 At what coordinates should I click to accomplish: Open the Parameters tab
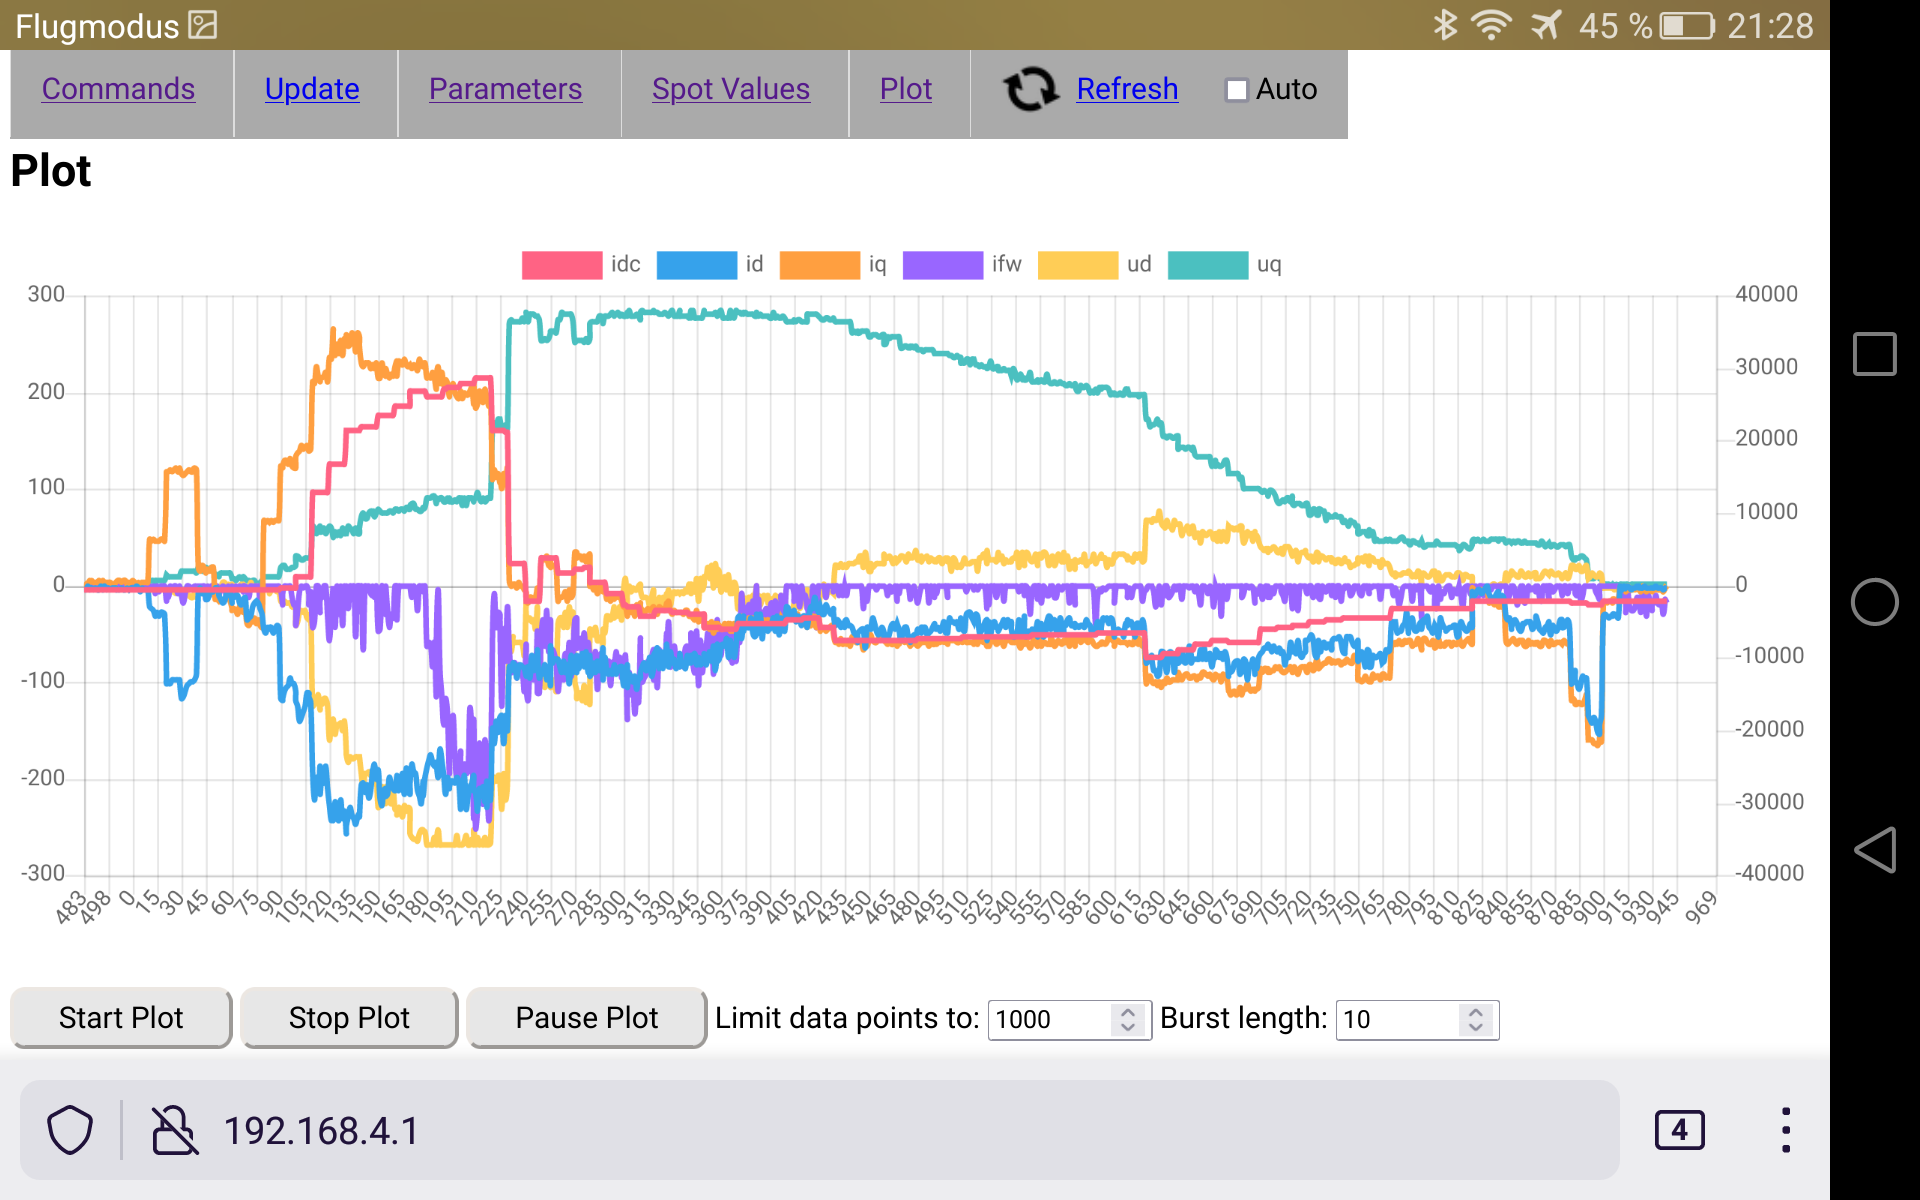point(505,89)
